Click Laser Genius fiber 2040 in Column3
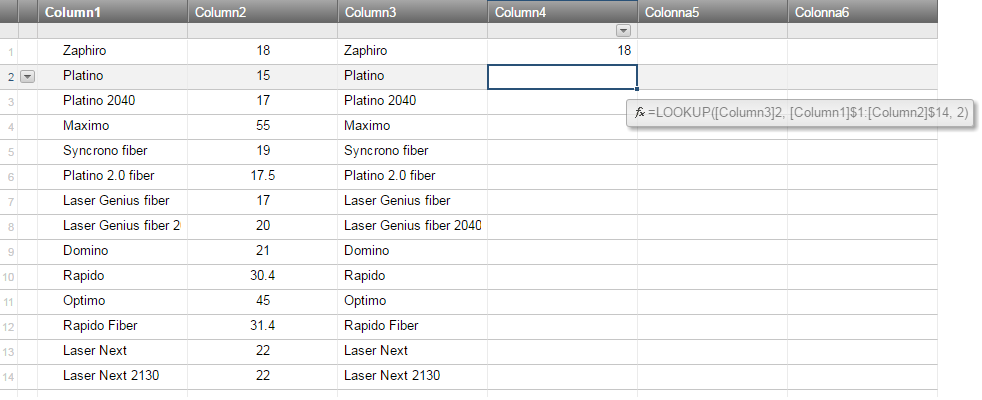Image resolution: width=982 pixels, height=400 pixels. [x=413, y=226]
